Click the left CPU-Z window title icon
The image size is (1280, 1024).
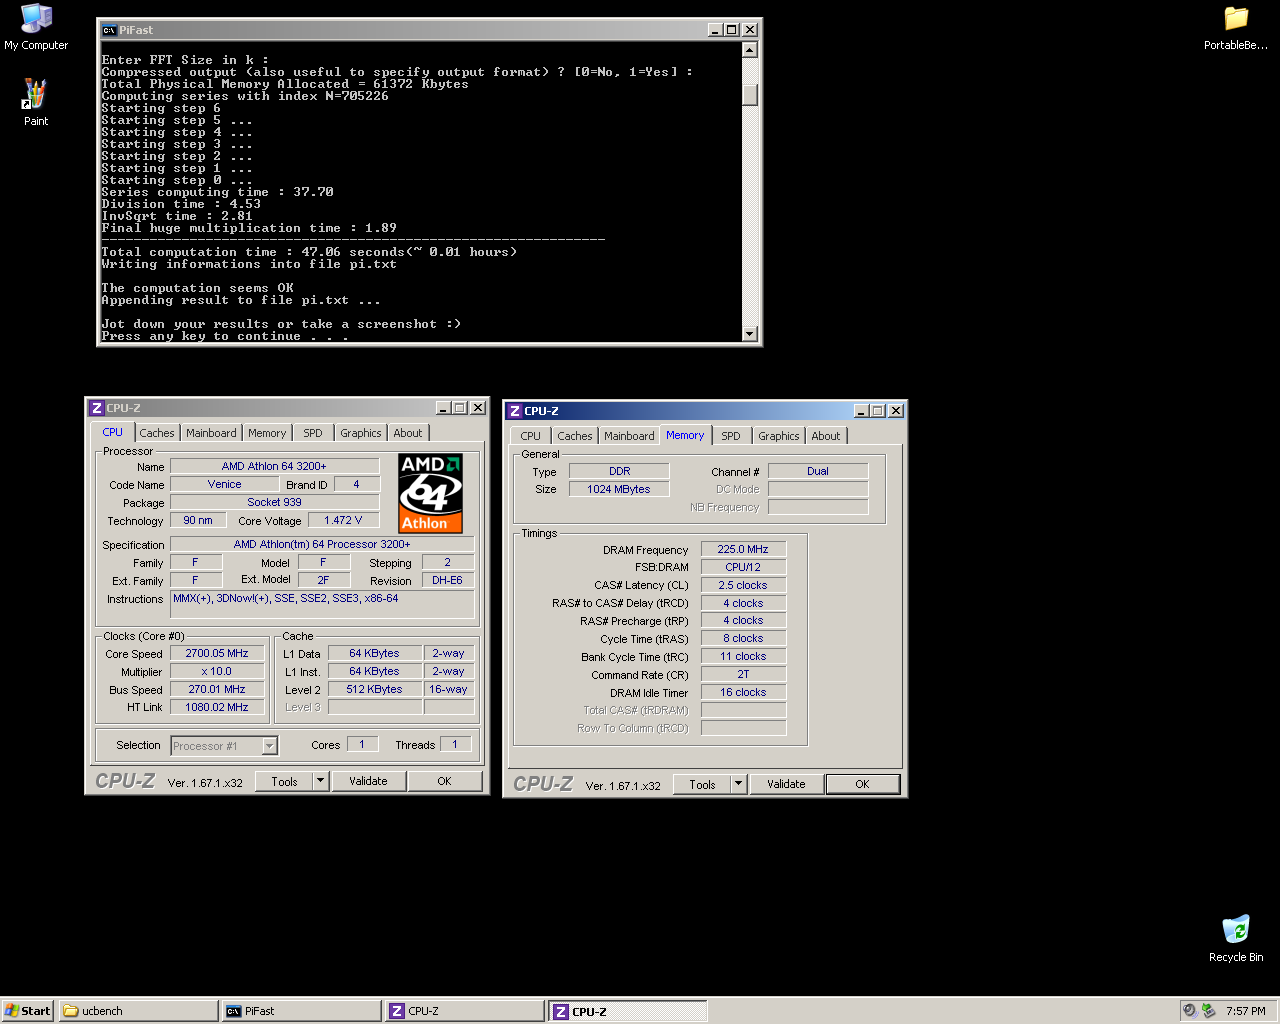[x=97, y=408]
